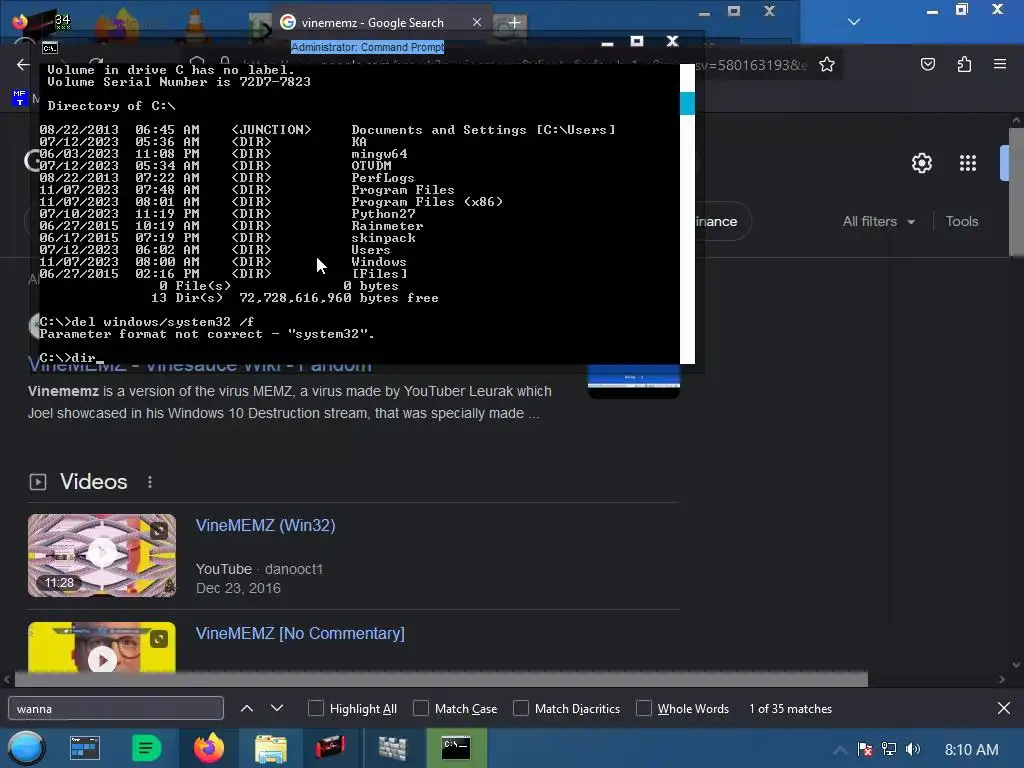Close the vinememz Google Search tab

point(477,22)
